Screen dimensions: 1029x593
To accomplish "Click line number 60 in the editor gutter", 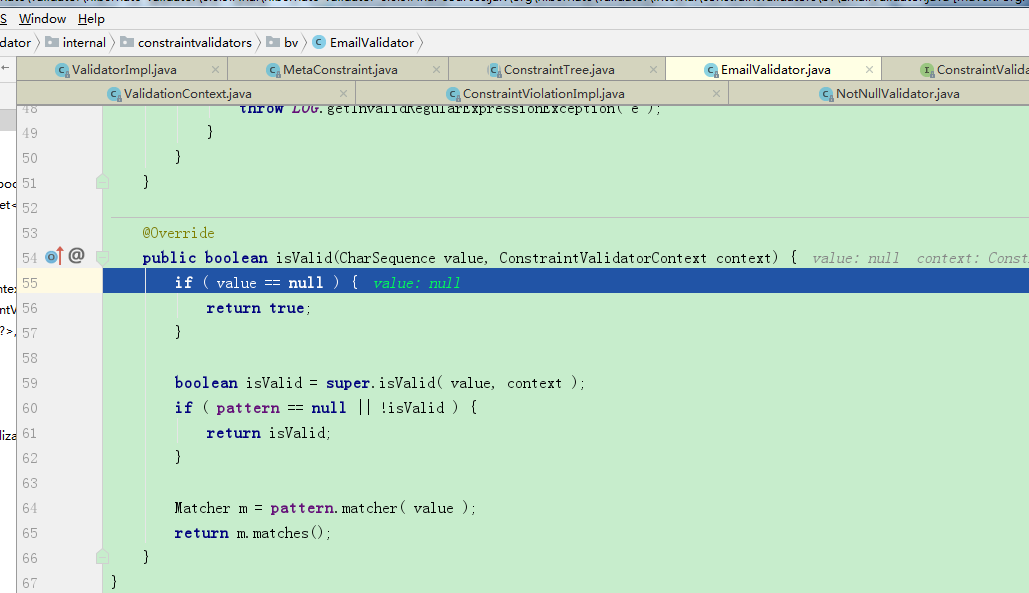I will click(30, 407).
